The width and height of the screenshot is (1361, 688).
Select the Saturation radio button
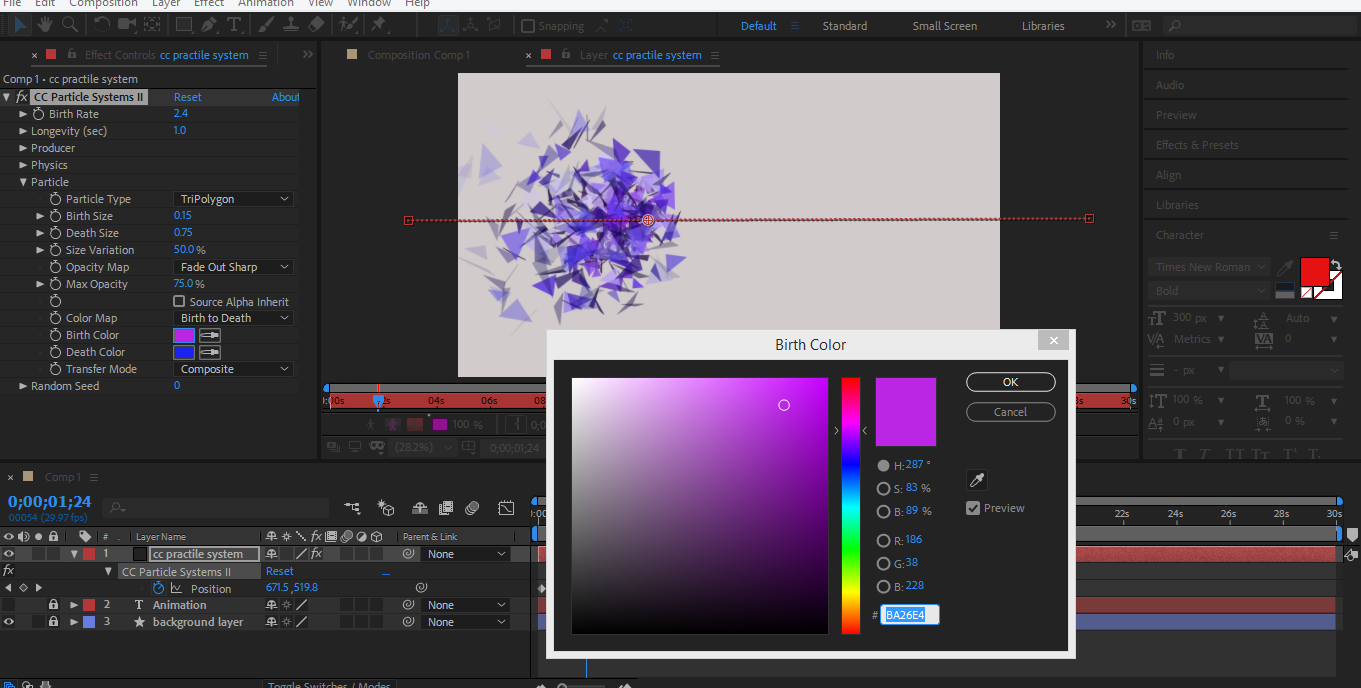[x=883, y=489]
